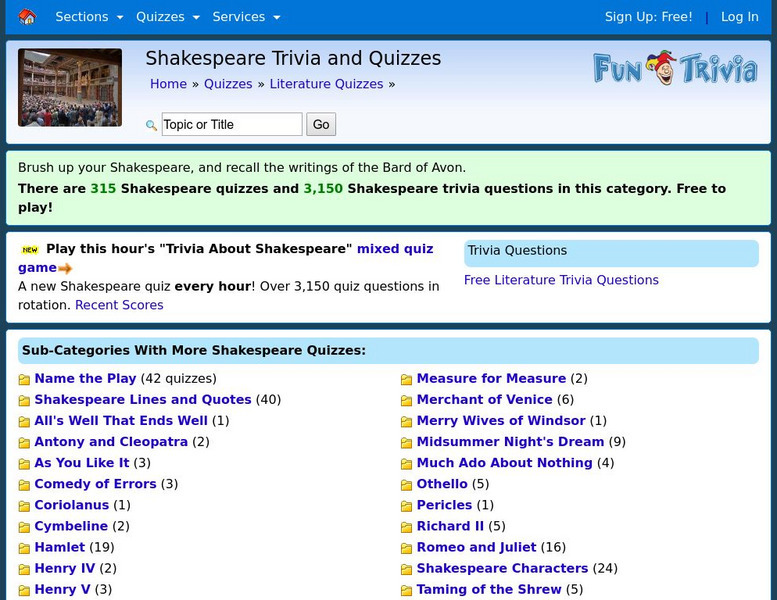777x600 pixels.
Task: Focus the Topic or Title search field
Action: point(232,124)
